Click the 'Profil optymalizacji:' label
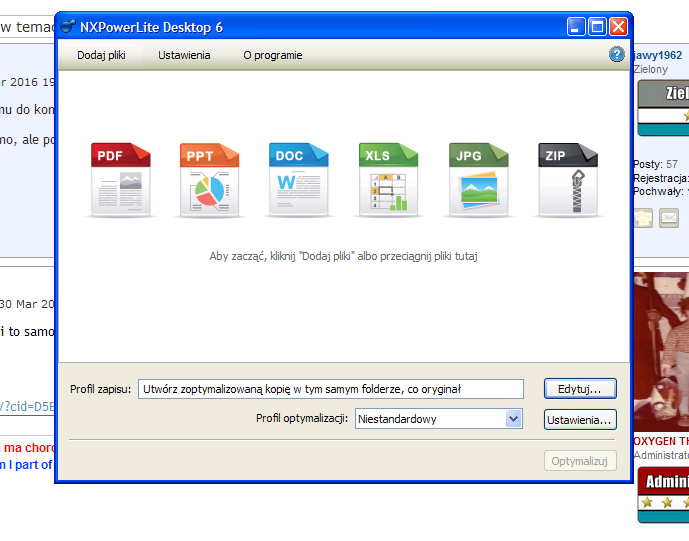 tap(302, 418)
